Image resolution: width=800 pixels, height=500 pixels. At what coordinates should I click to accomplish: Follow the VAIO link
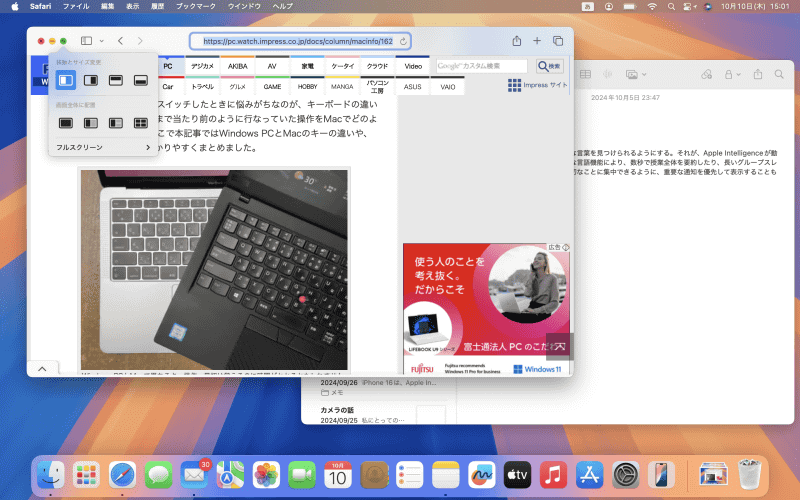(x=447, y=87)
